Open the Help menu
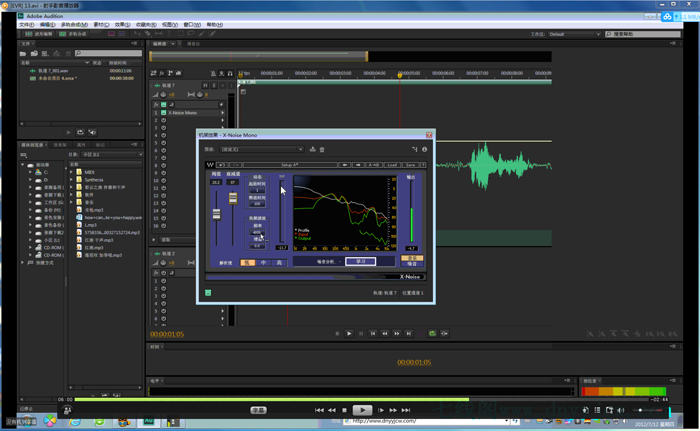Screen dimensions: 700x431 (215, 25)
